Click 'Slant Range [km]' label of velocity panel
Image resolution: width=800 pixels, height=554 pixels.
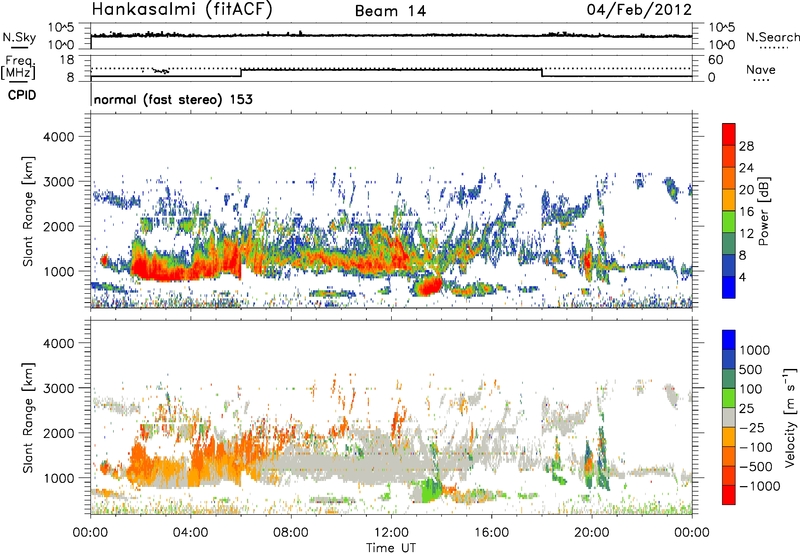pos(28,417)
